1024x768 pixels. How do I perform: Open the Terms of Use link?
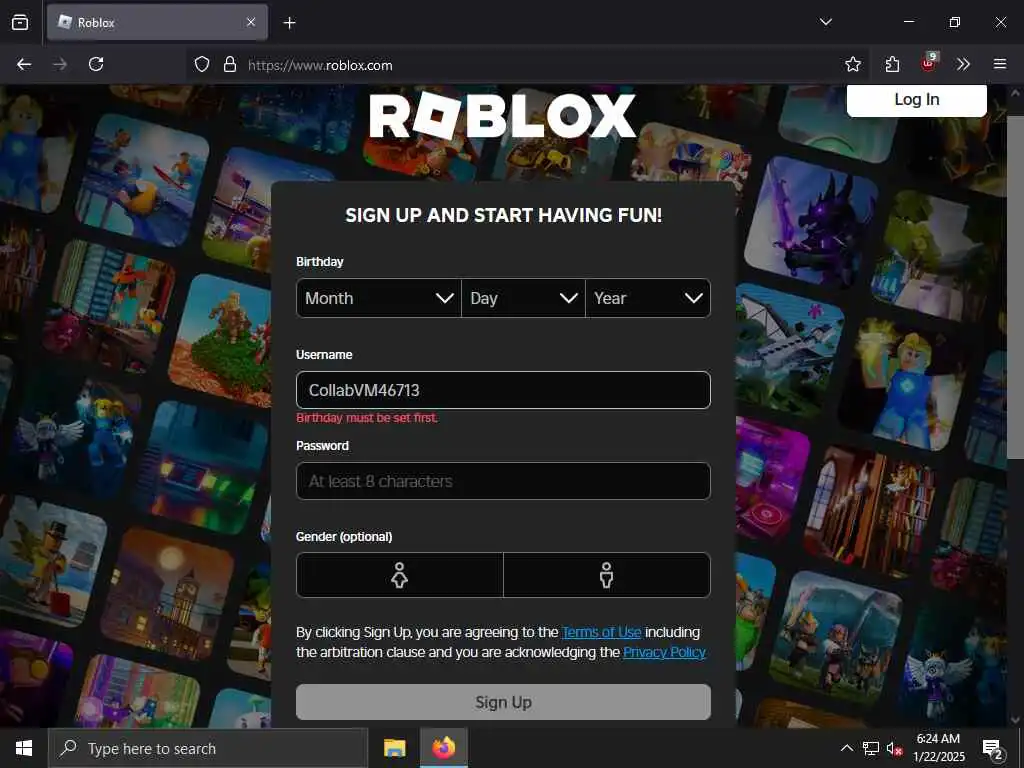(601, 632)
